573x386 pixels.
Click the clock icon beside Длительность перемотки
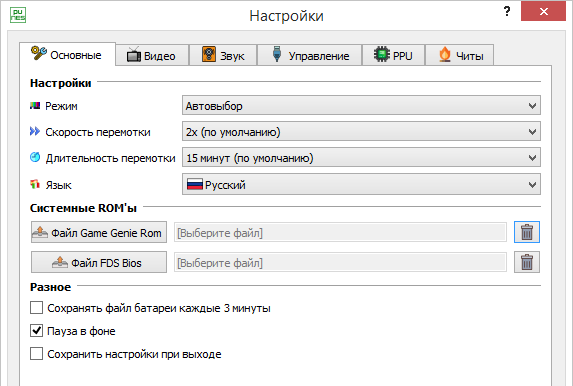[35, 158]
